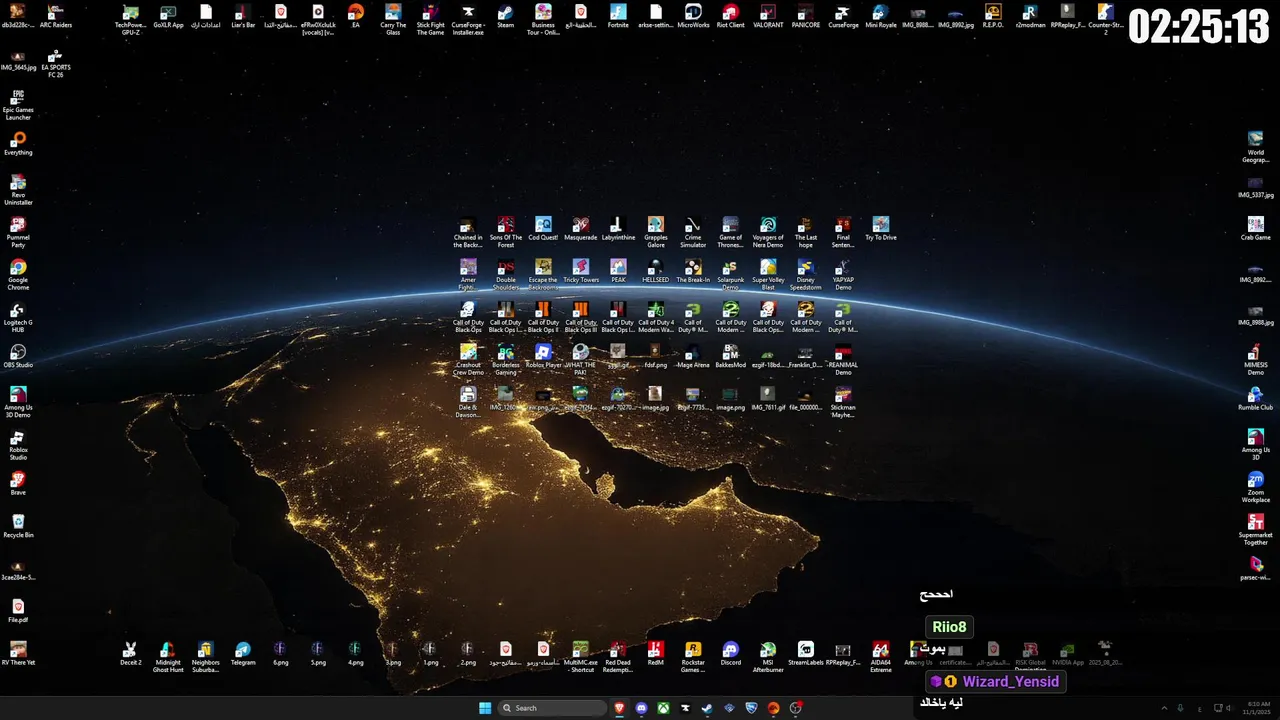Select the Logitech G HUB icon
Viewport: 1280px width, 720px height.
tap(18, 318)
